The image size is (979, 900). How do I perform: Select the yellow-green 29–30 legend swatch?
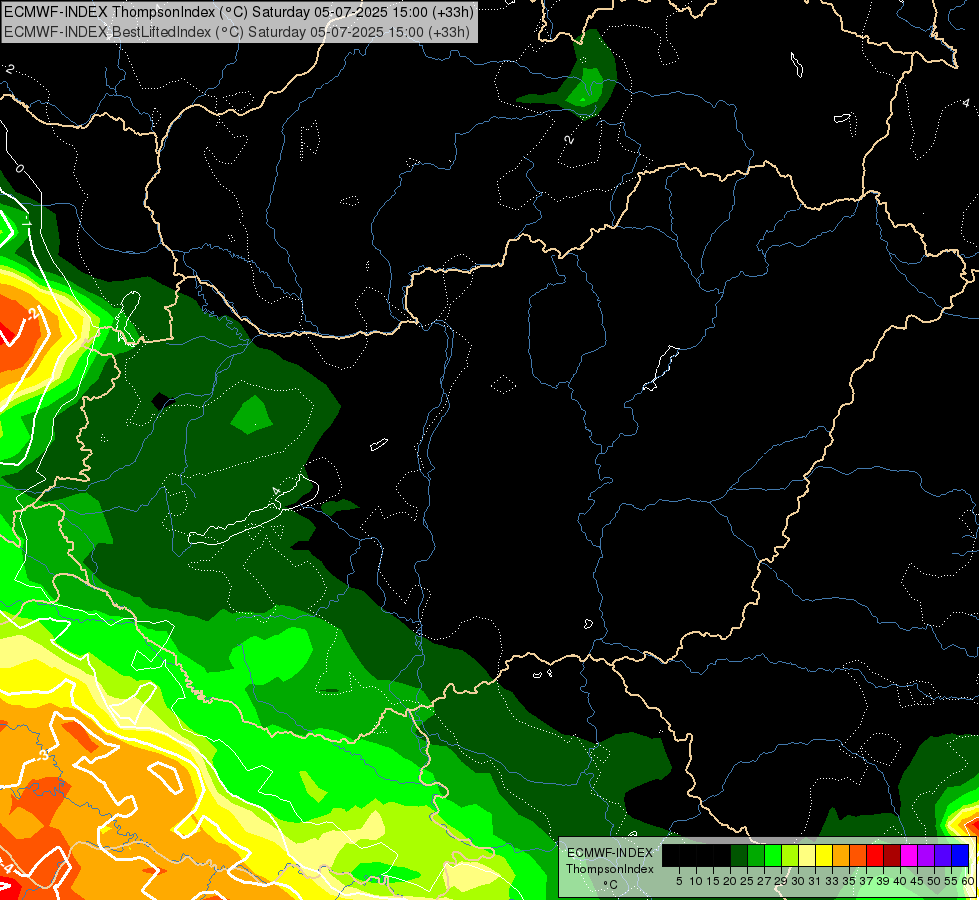click(790, 855)
